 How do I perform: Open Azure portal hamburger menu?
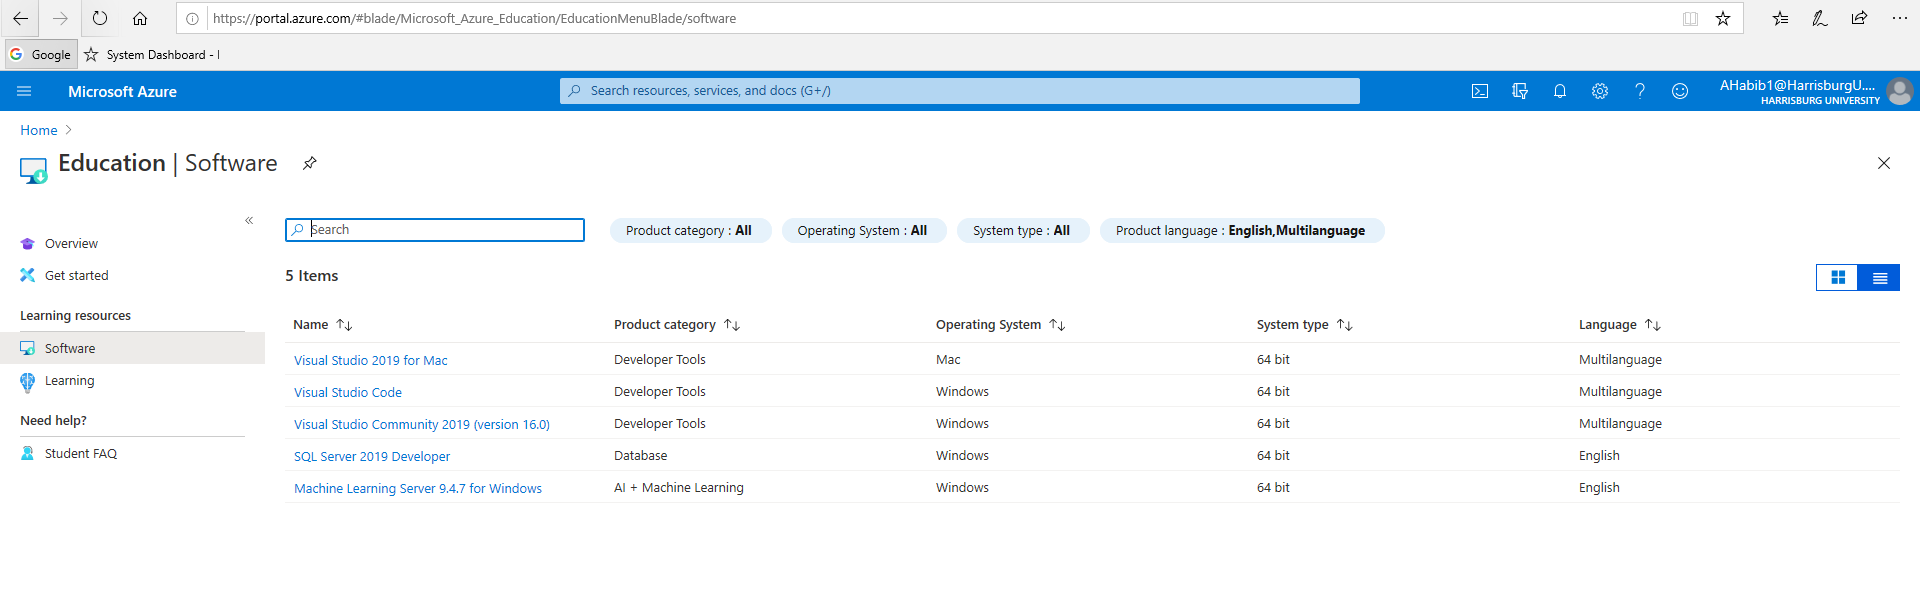24,91
